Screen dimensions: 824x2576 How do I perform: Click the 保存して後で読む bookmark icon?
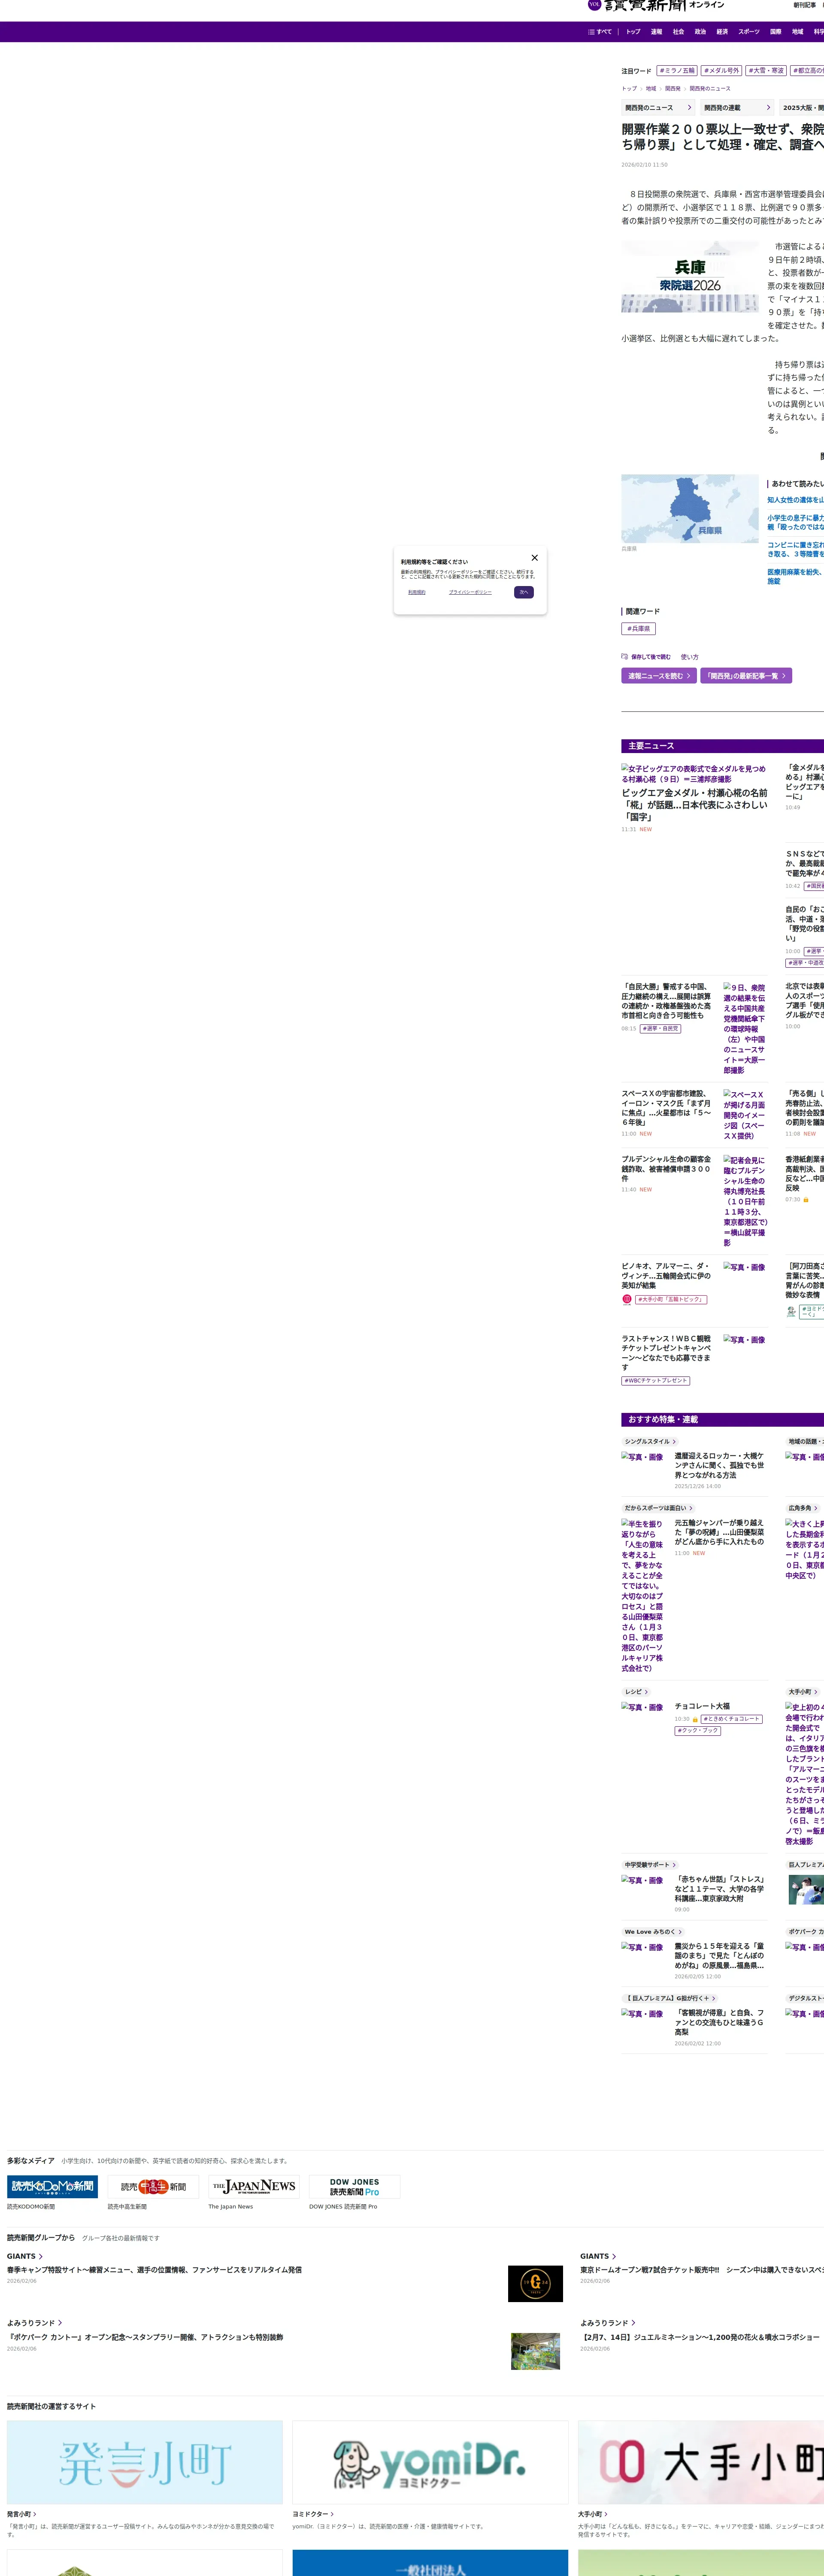625,657
